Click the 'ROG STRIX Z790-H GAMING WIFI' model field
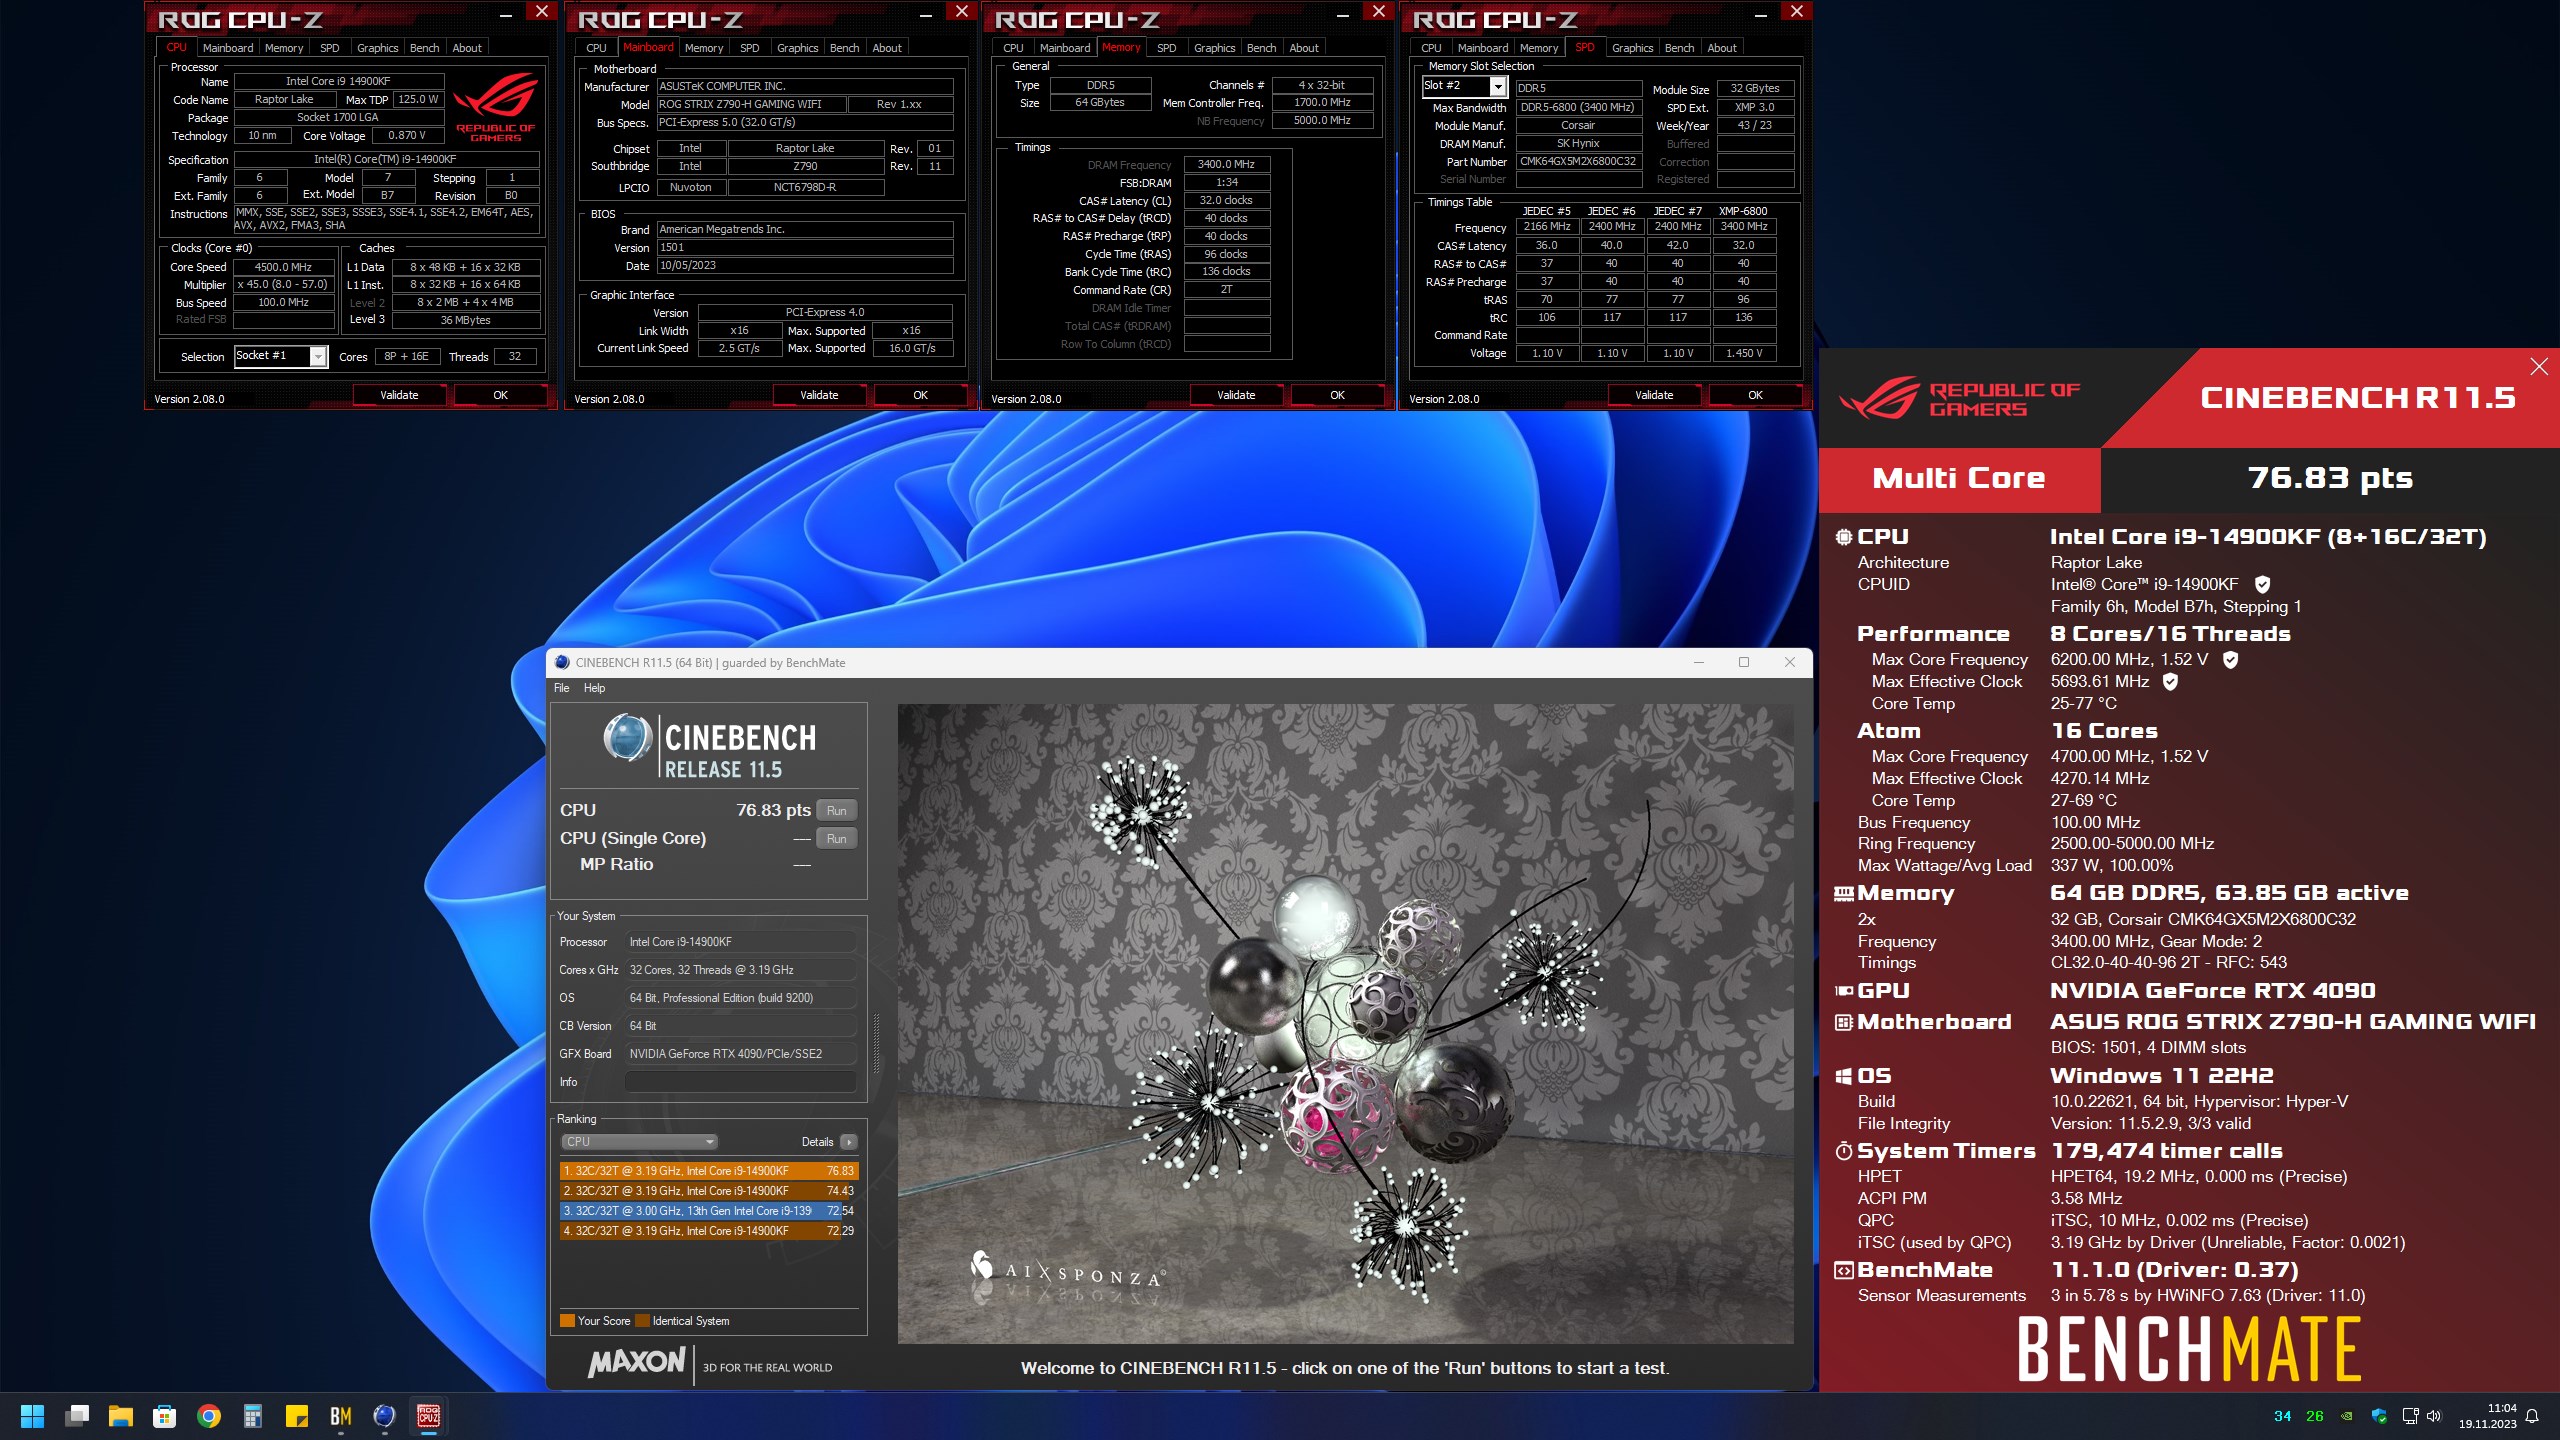 point(750,104)
